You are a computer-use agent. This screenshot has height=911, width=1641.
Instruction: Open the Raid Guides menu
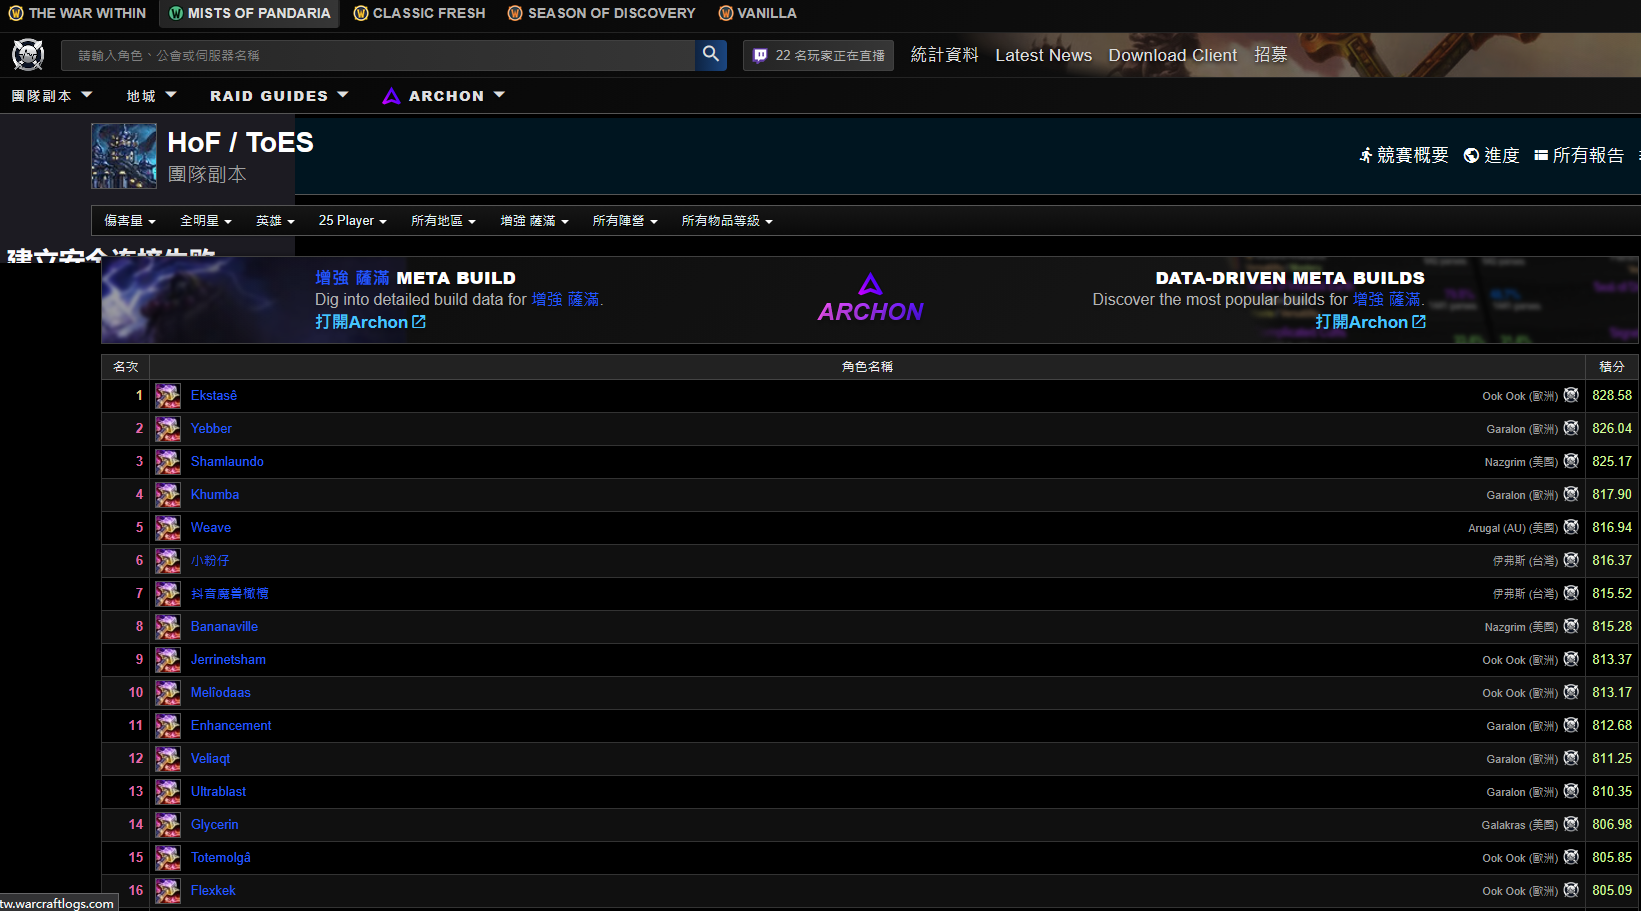pos(278,96)
